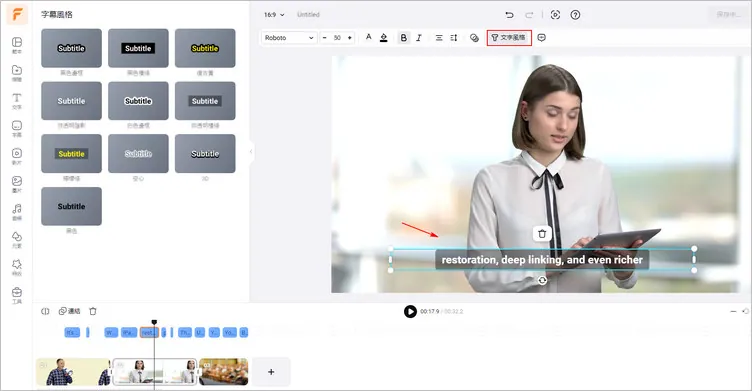Click rotate handle below subtitle text box
This screenshot has width=752, height=391.
(x=542, y=280)
